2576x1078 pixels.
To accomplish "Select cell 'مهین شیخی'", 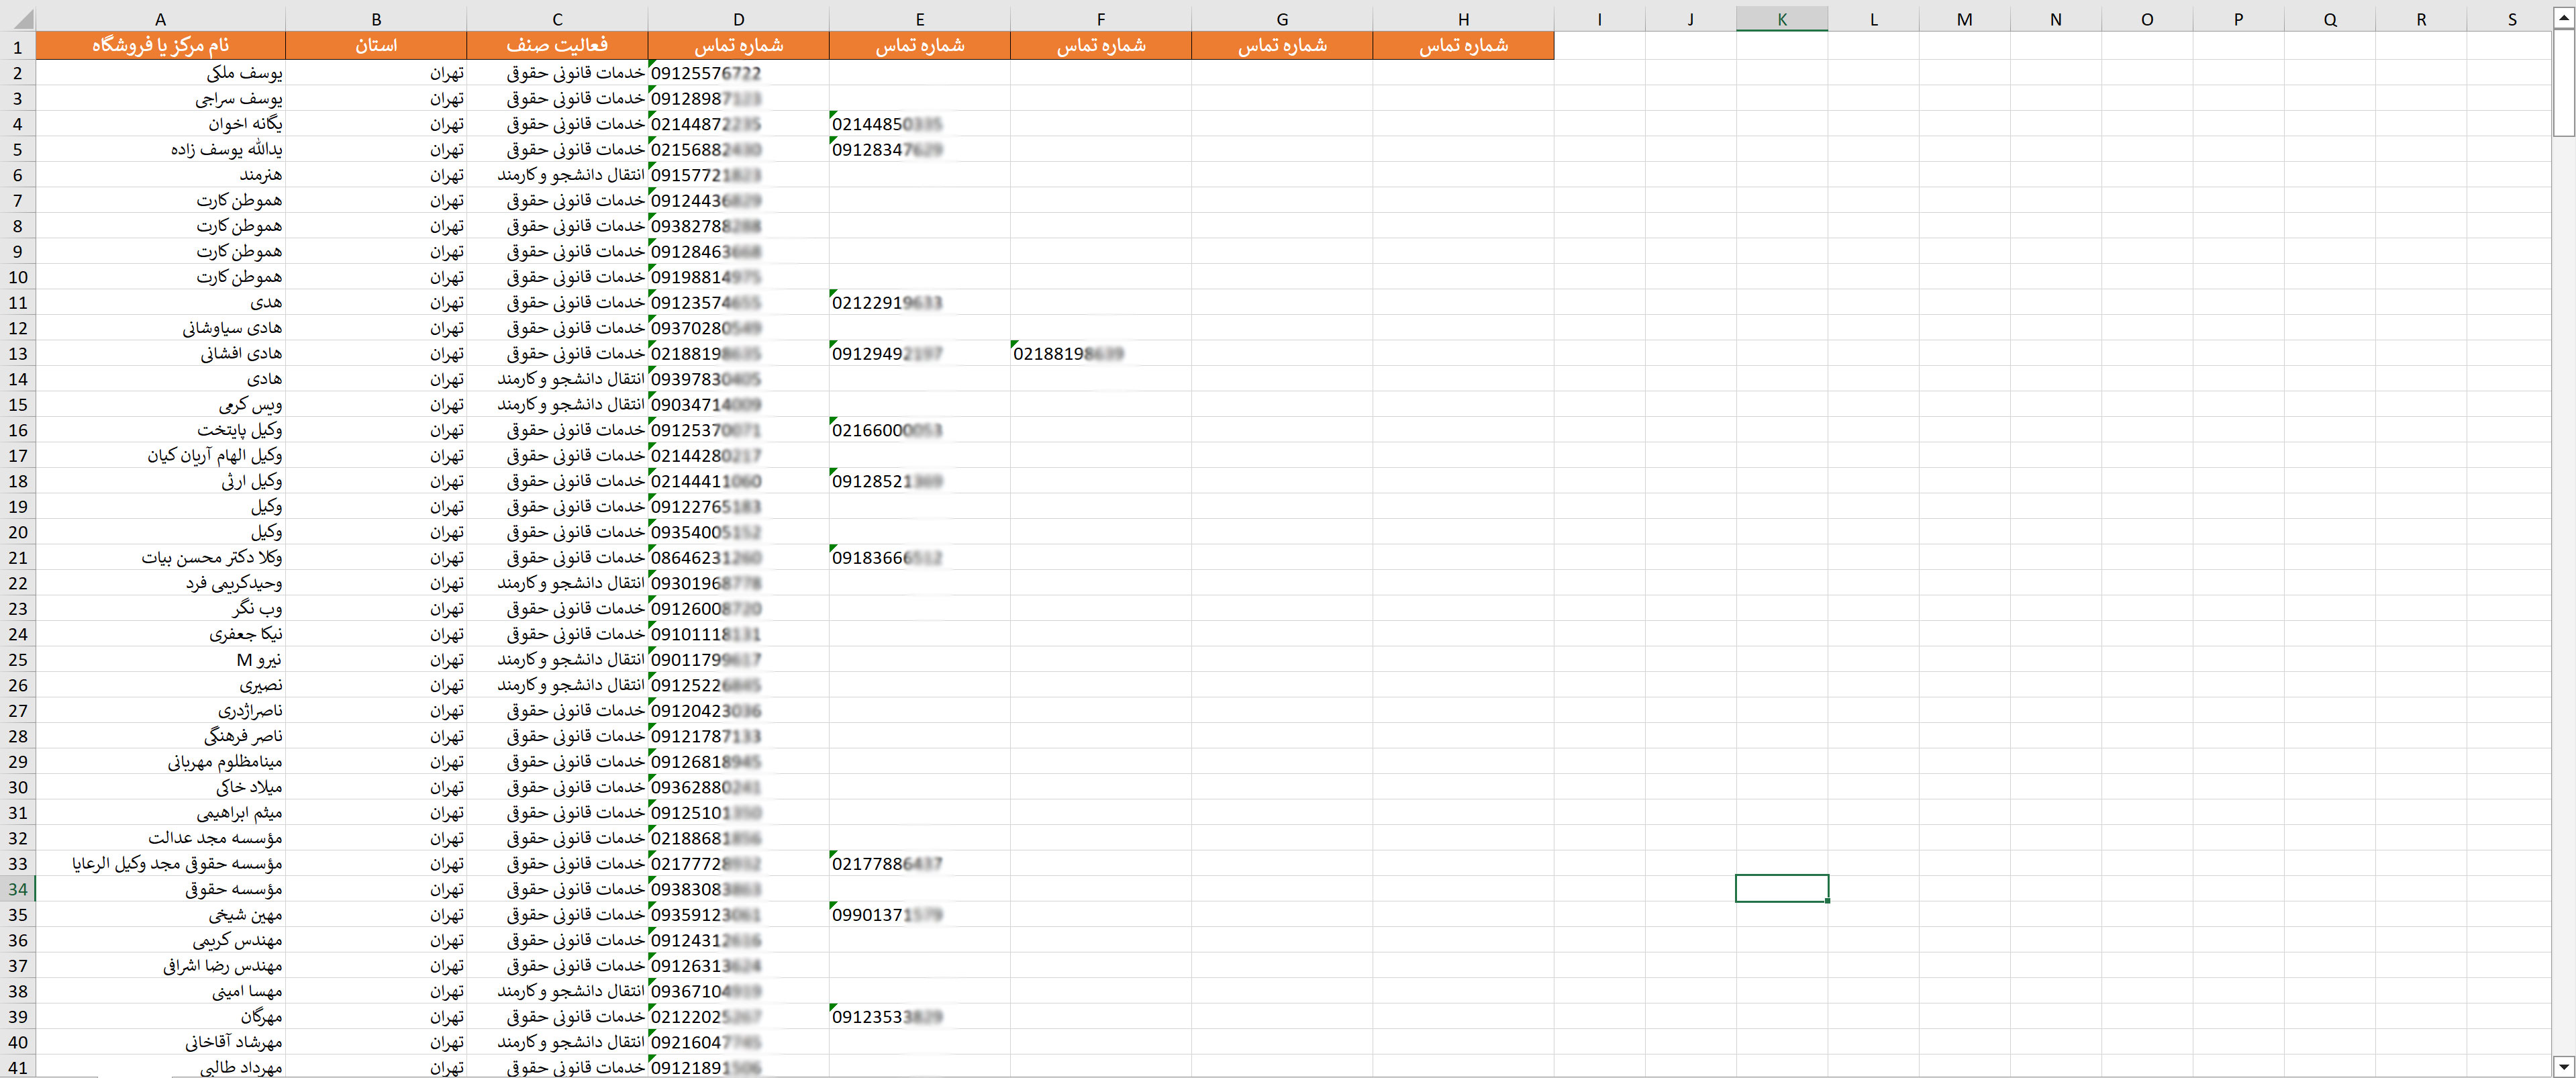I will pyautogui.click(x=161, y=914).
